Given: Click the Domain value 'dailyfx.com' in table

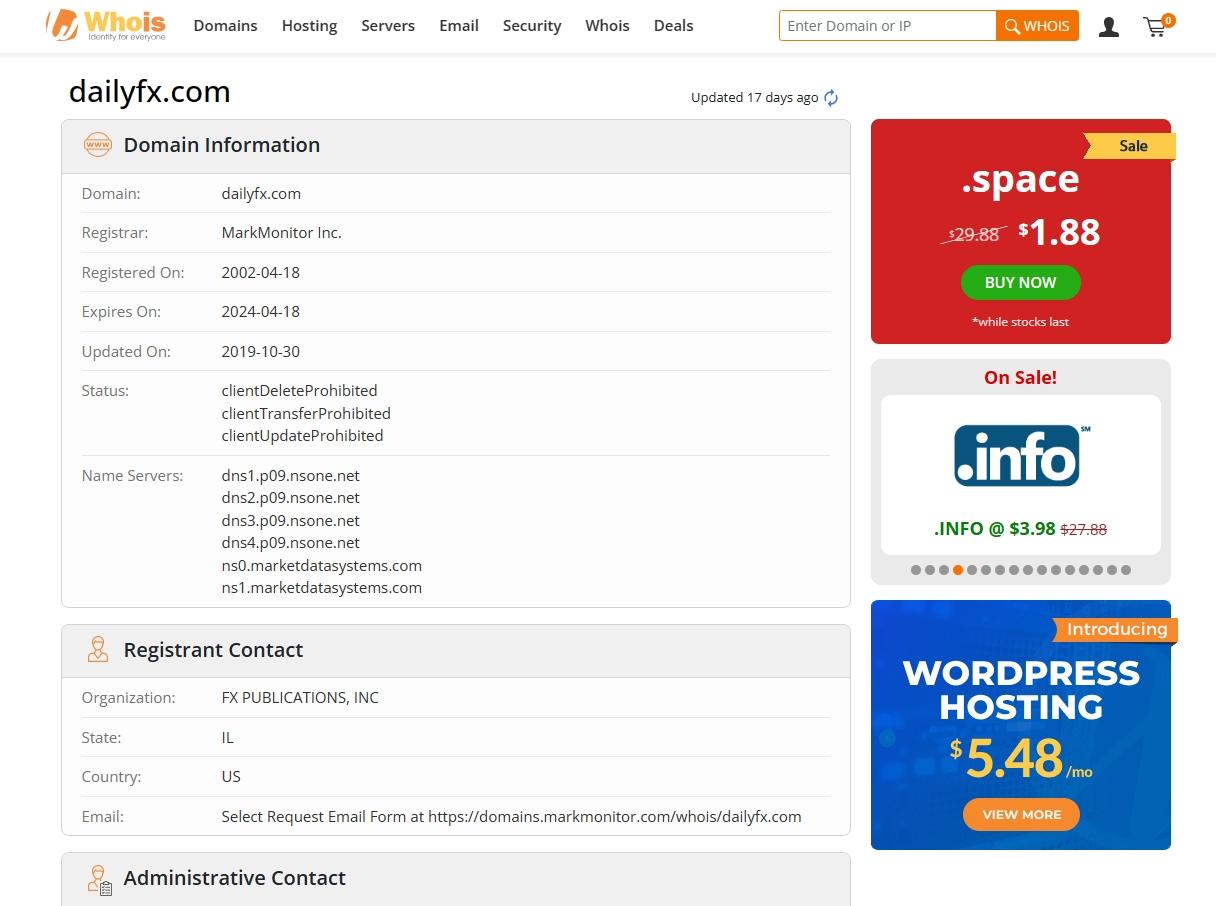Looking at the screenshot, I should (x=261, y=194).
